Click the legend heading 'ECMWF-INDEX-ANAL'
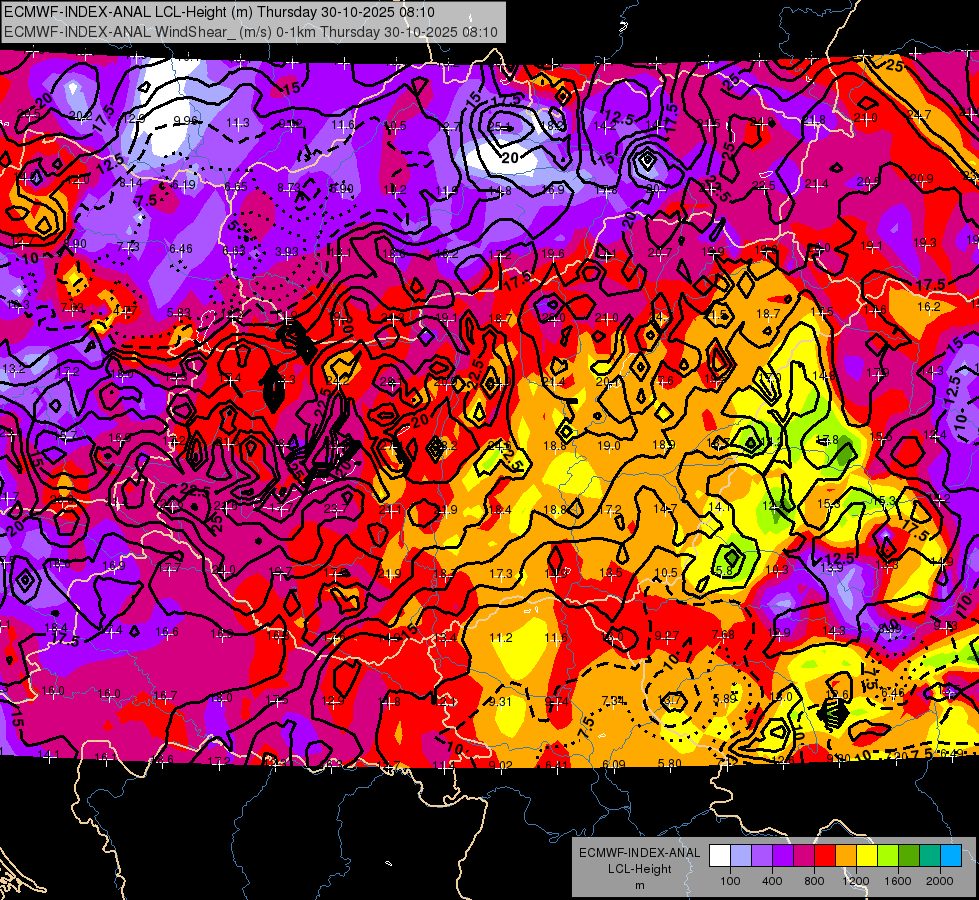The width and height of the screenshot is (979, 900). coord(639,853)
